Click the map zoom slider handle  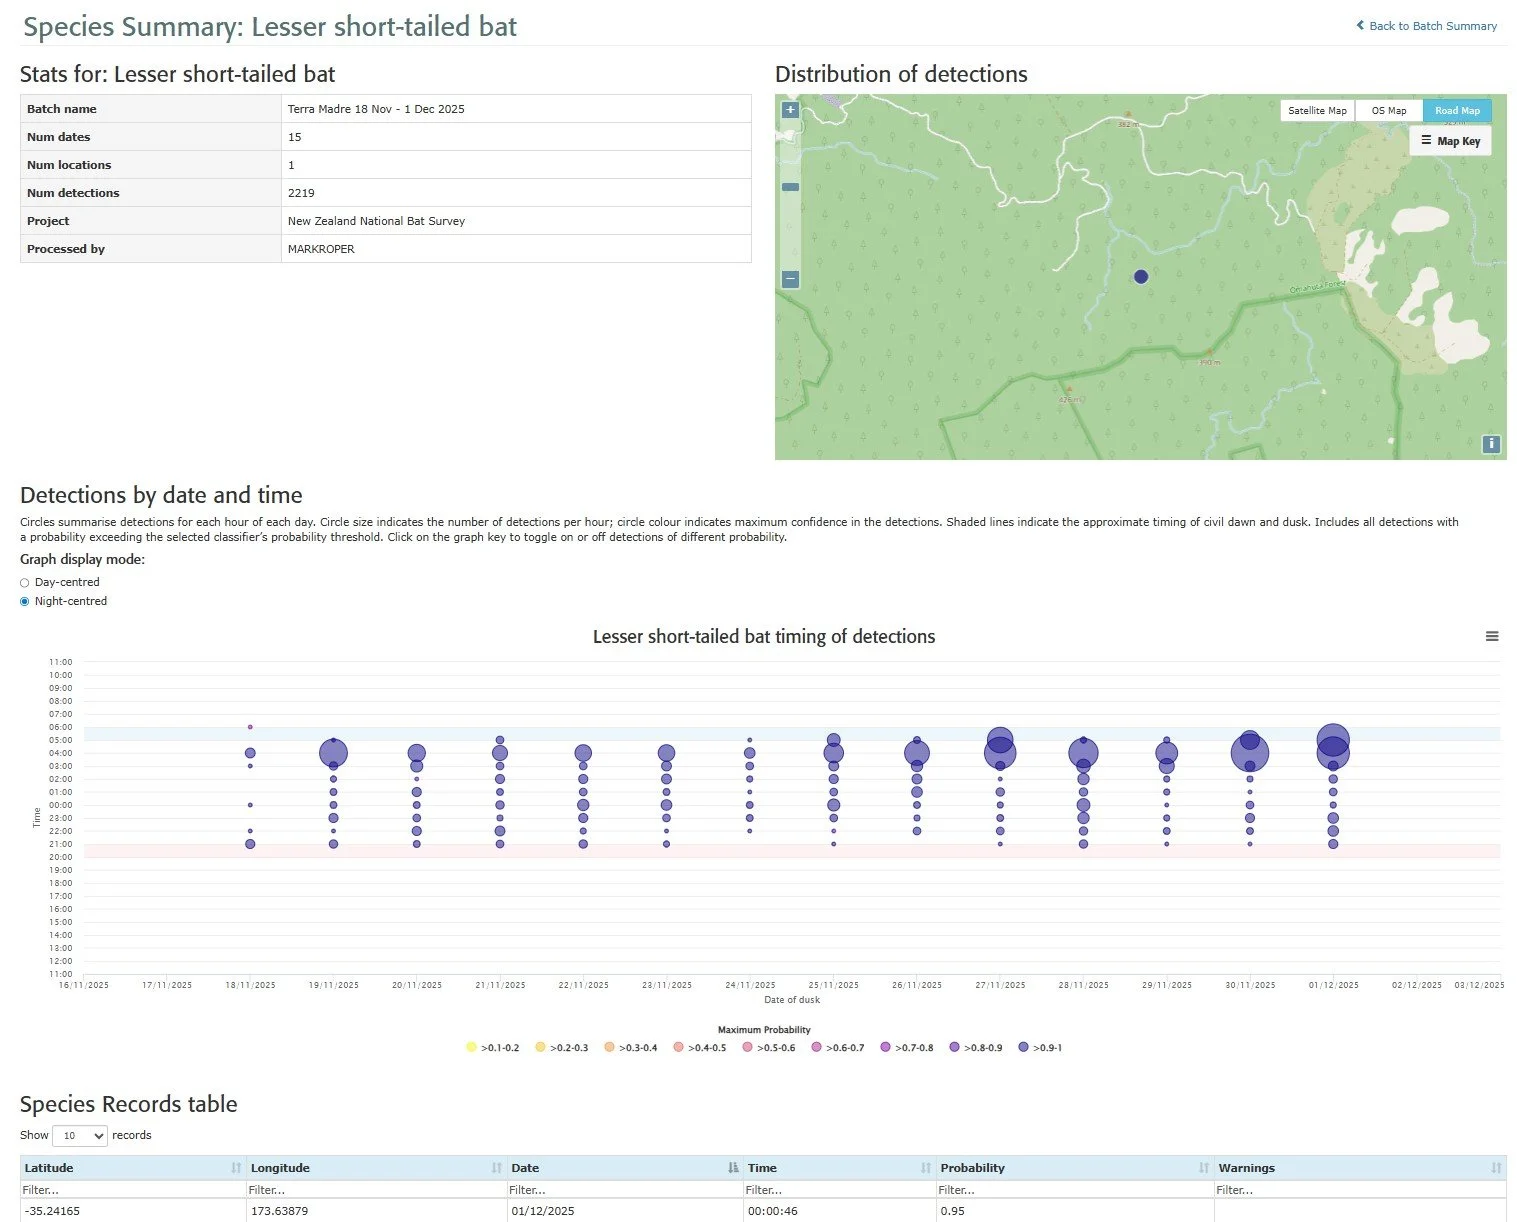[x=790, y=187]
